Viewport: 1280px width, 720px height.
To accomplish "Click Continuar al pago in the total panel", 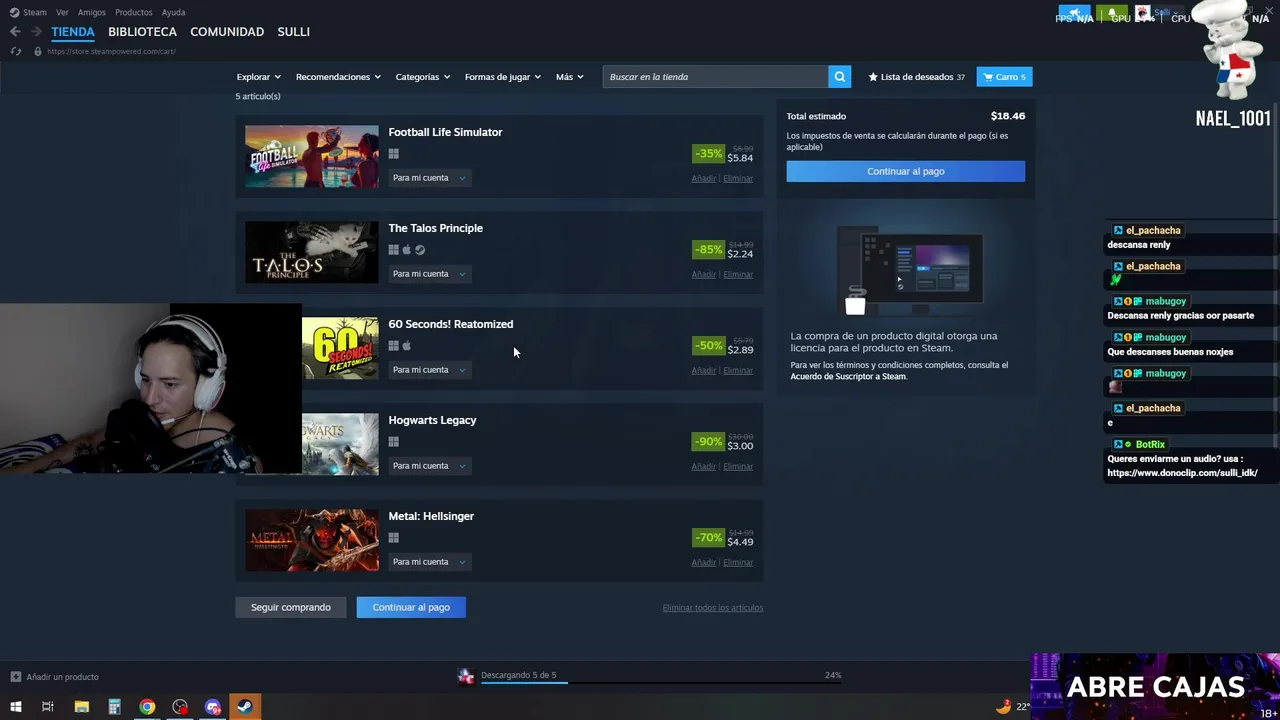I will tap(905, 171).
